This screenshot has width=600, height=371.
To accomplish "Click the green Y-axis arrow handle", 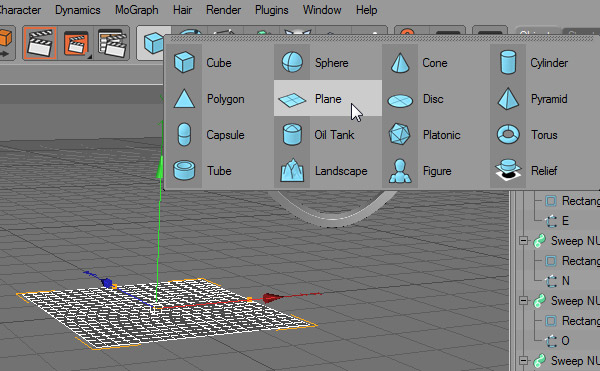I will (x=160, y=169).
